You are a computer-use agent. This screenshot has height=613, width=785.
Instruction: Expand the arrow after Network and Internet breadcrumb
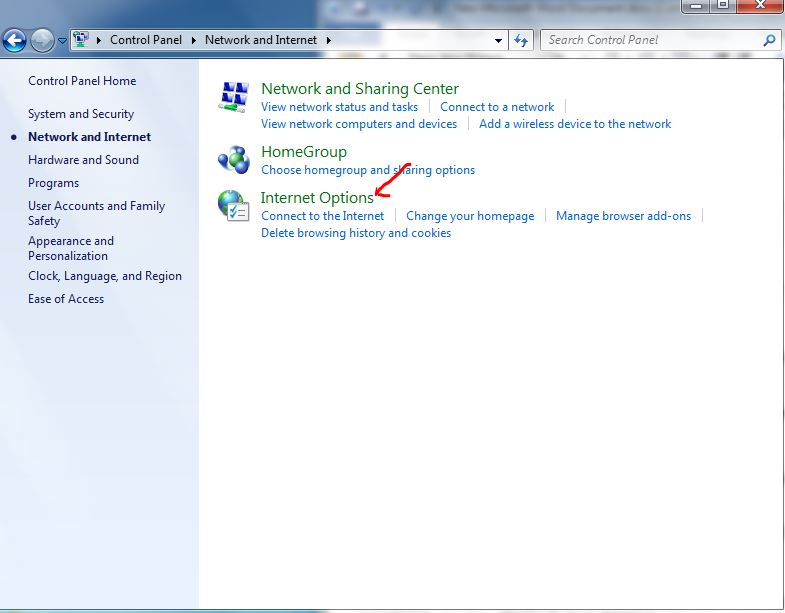[x=328, y=41]
